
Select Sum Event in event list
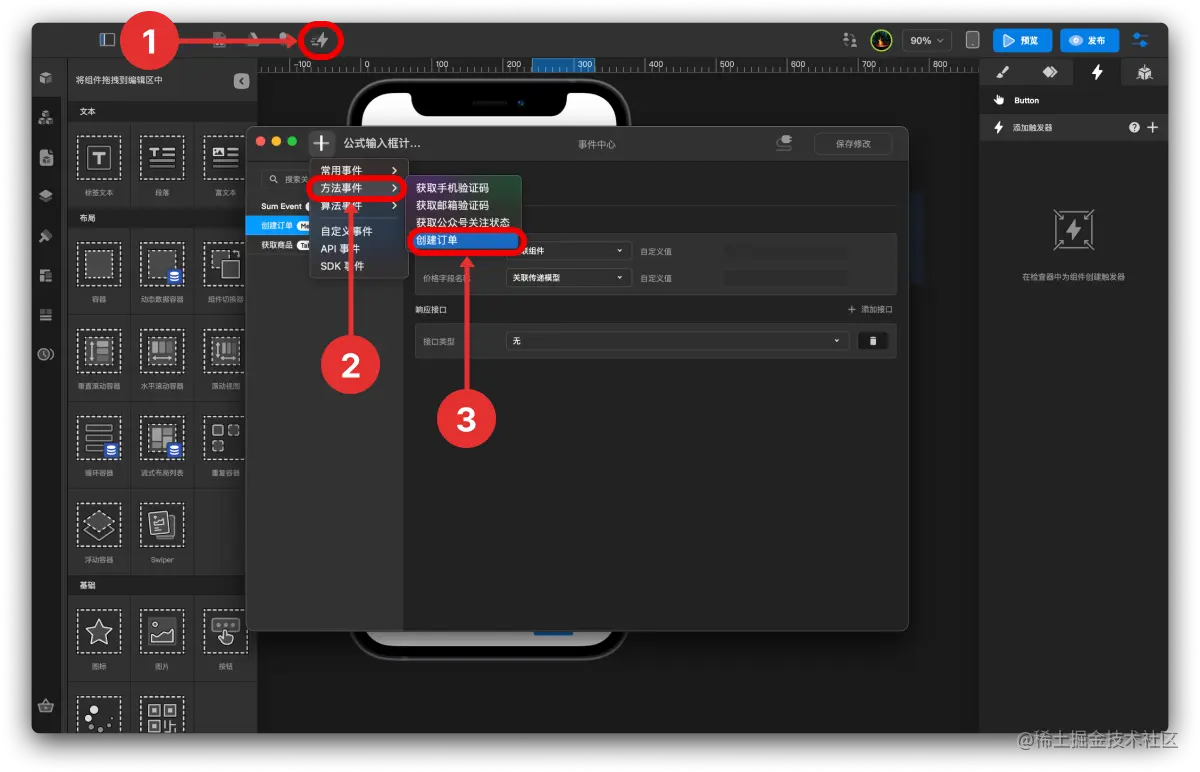[x=281, y=206]
